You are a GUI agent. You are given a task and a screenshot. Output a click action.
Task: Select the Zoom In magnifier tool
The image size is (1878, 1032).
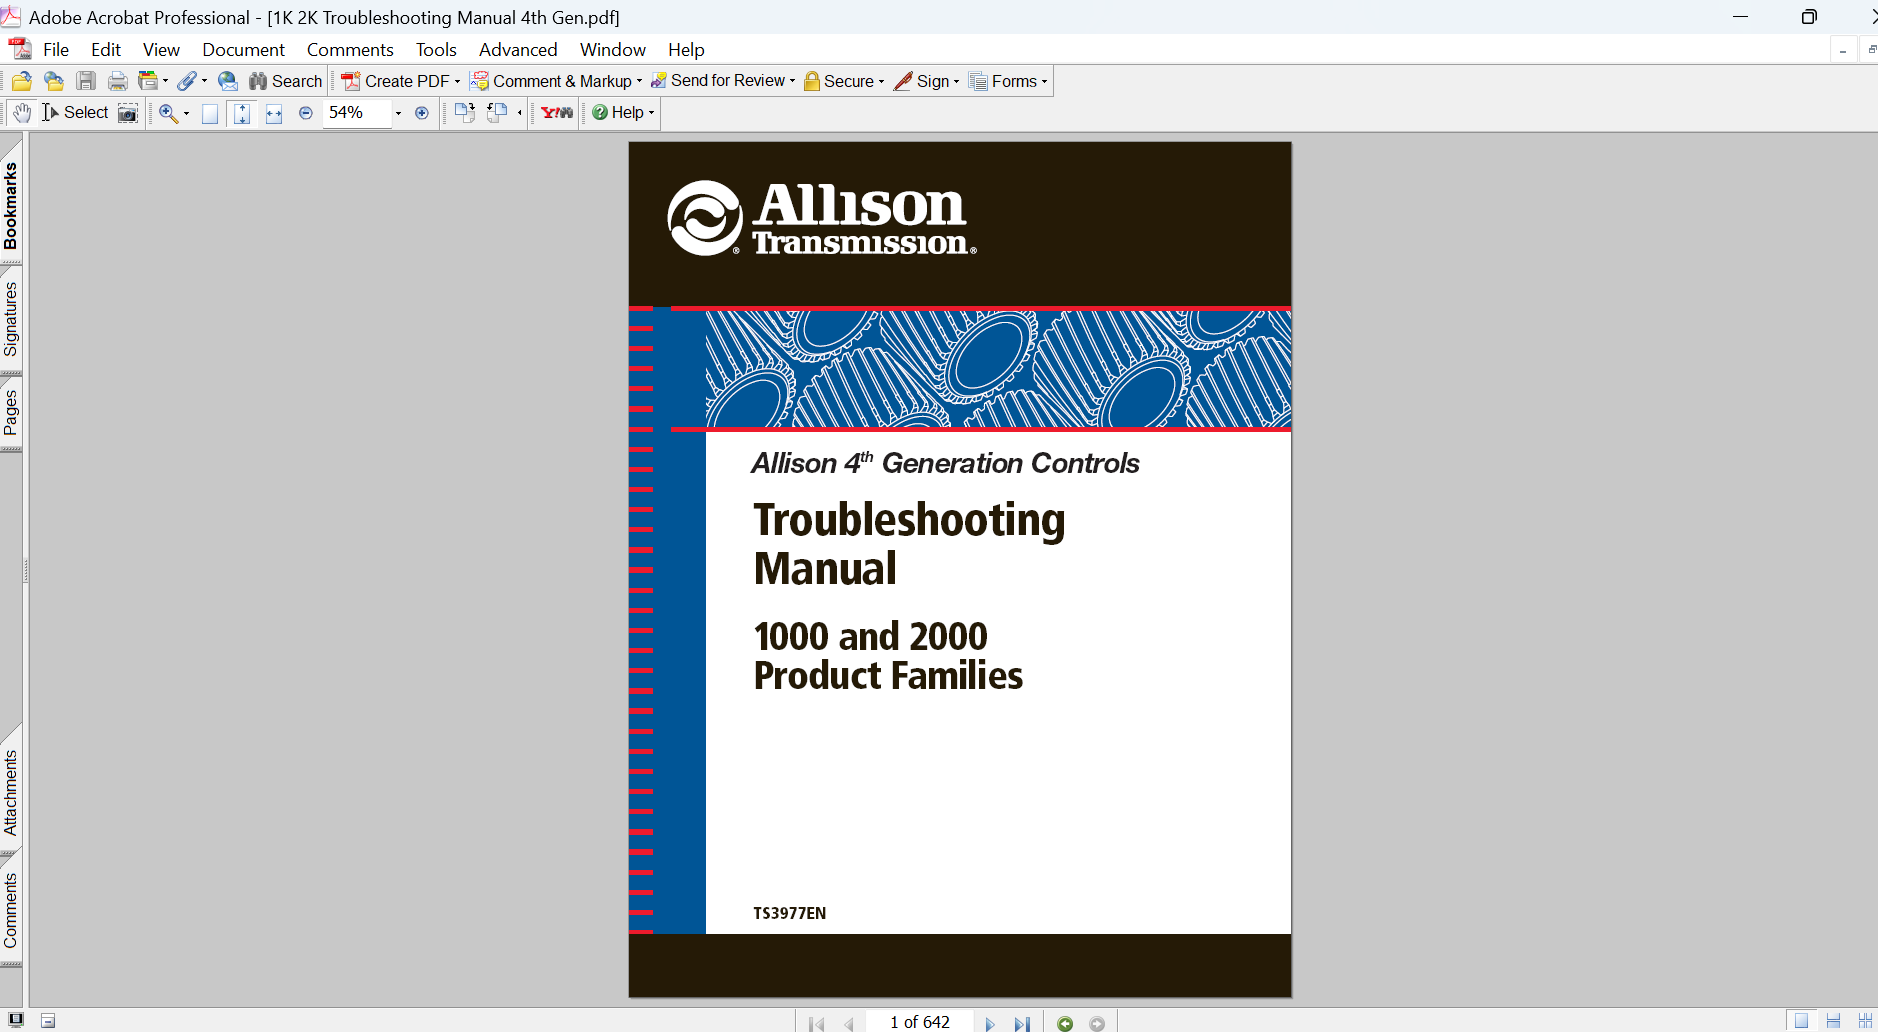coord(168,113)
